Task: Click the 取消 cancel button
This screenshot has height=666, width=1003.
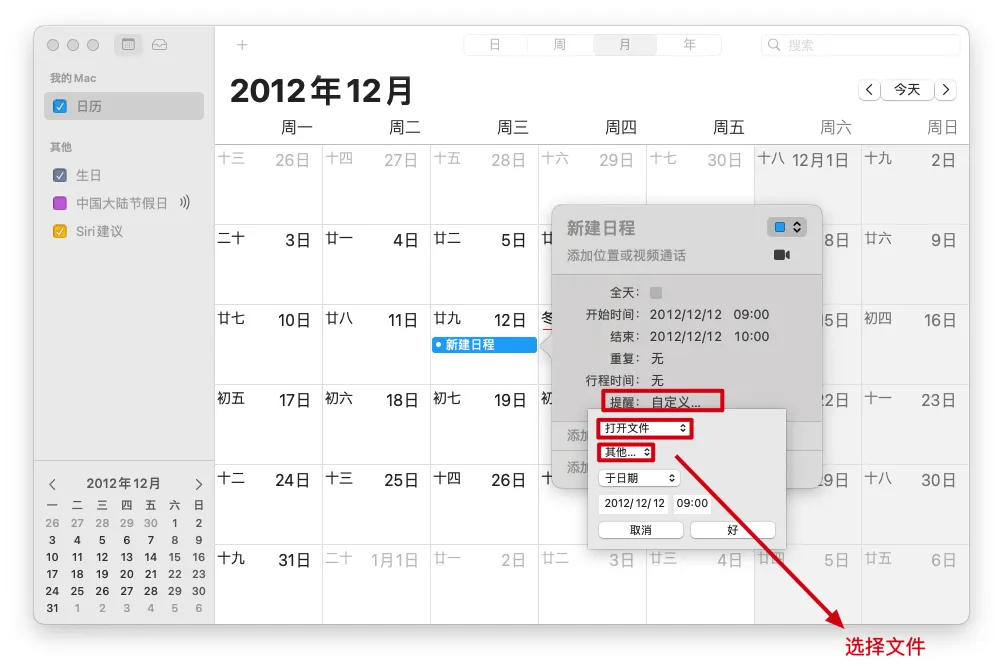Action: (x=640, y=530)
